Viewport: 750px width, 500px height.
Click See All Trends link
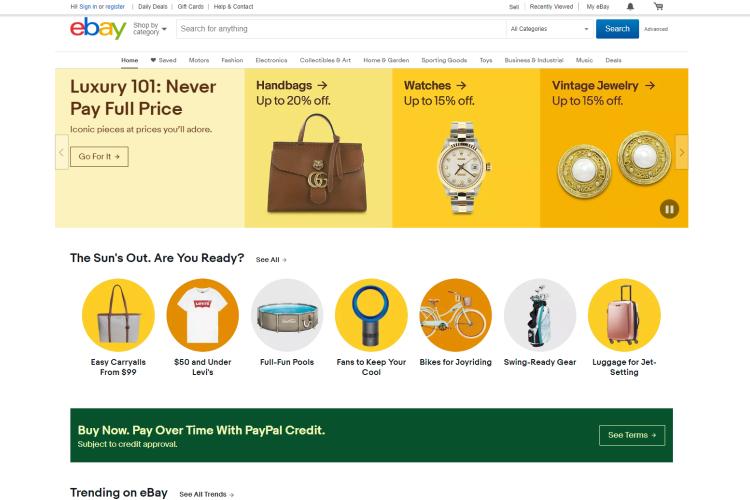[206, 494]
